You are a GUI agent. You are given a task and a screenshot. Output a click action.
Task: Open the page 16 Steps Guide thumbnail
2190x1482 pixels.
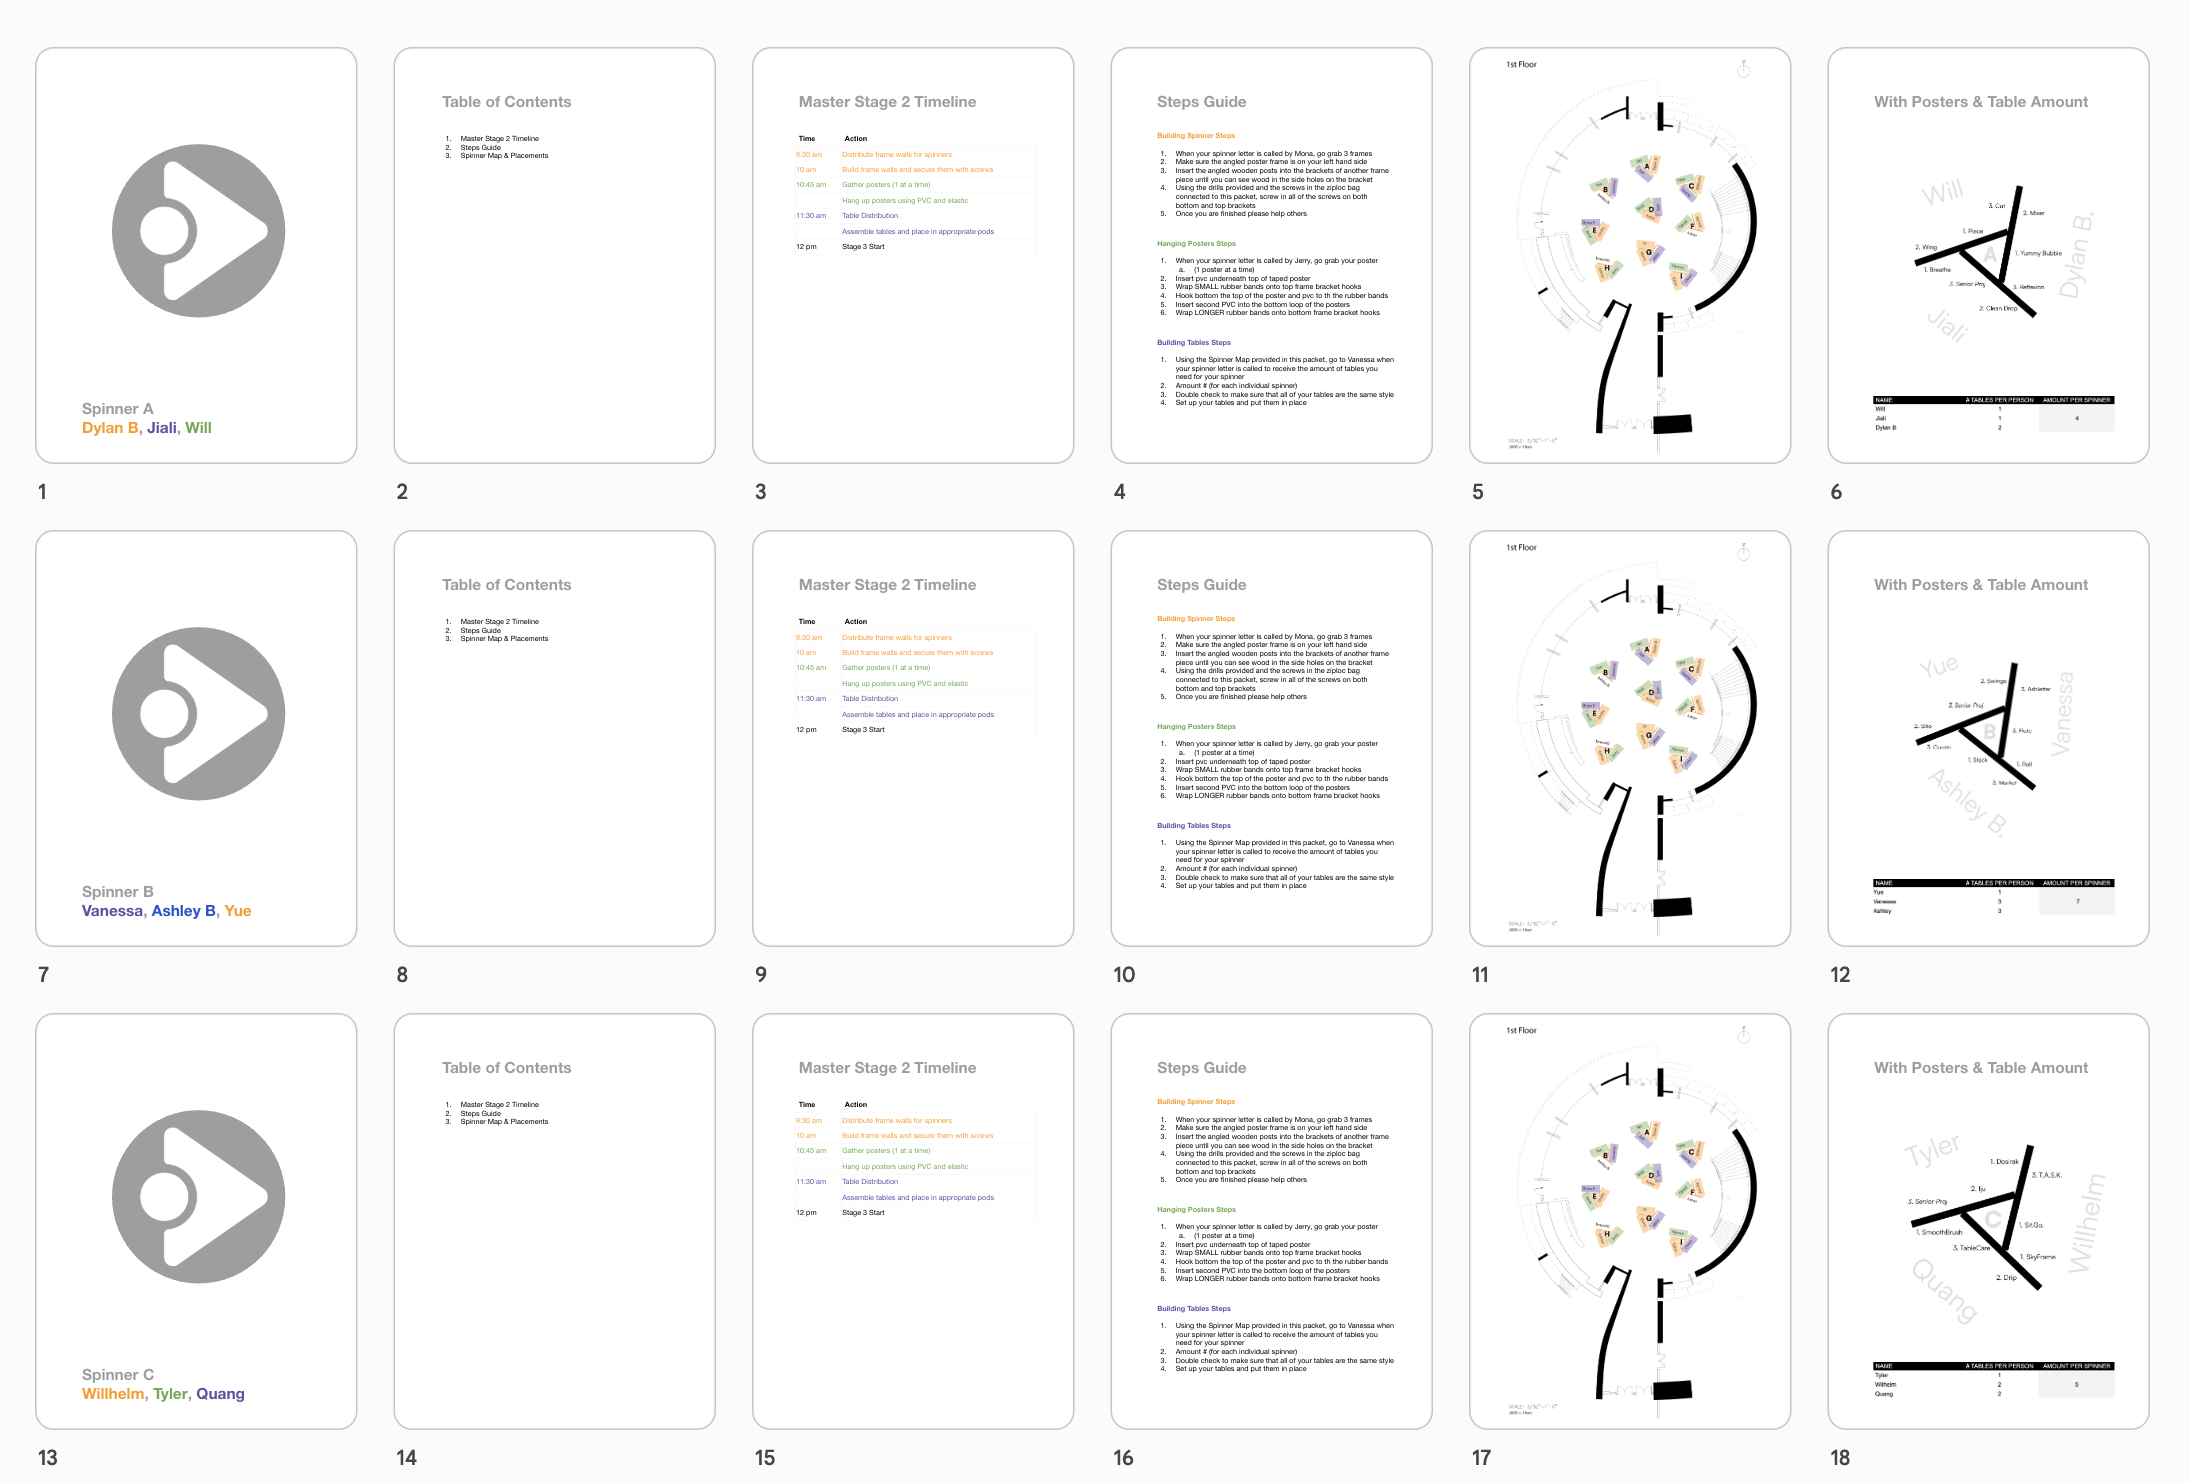[1270, 1221]
